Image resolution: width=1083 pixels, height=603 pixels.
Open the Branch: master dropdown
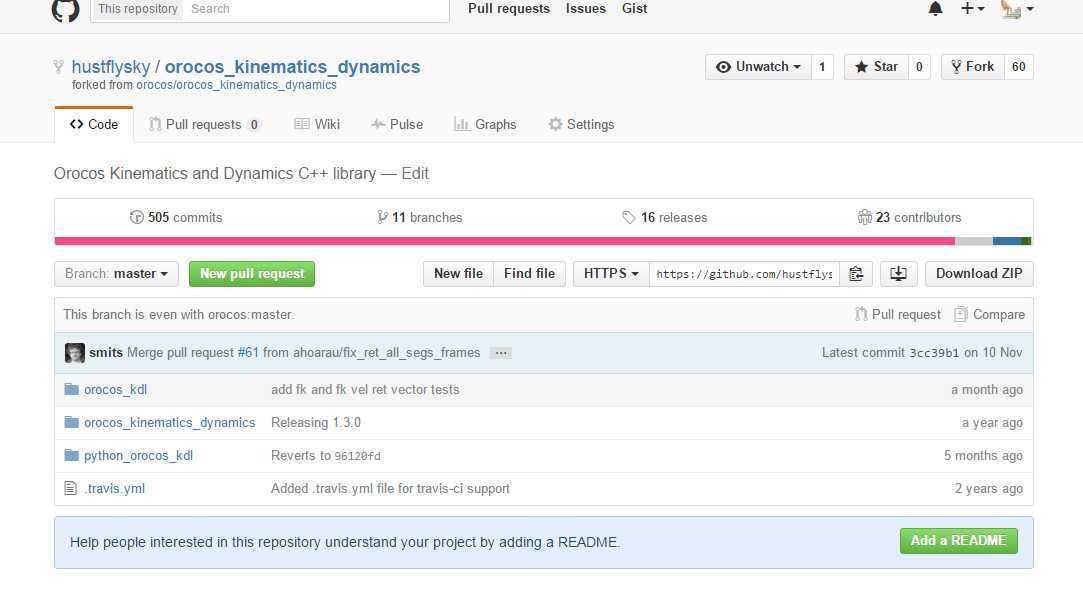(116, 274)
